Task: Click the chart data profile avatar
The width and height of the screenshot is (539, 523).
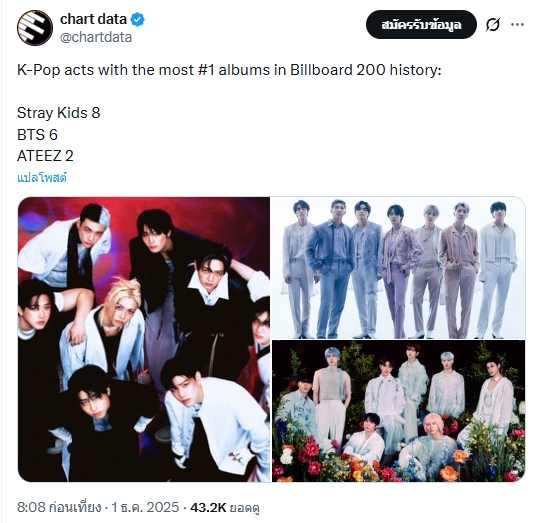Action: [x=35, y=28]
